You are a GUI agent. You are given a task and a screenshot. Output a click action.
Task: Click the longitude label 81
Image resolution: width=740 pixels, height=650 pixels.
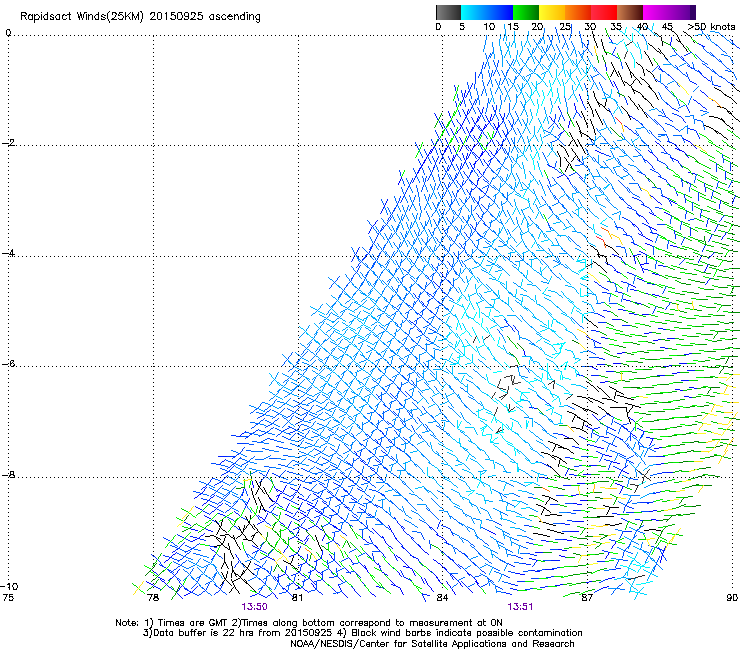click(297, 598)
